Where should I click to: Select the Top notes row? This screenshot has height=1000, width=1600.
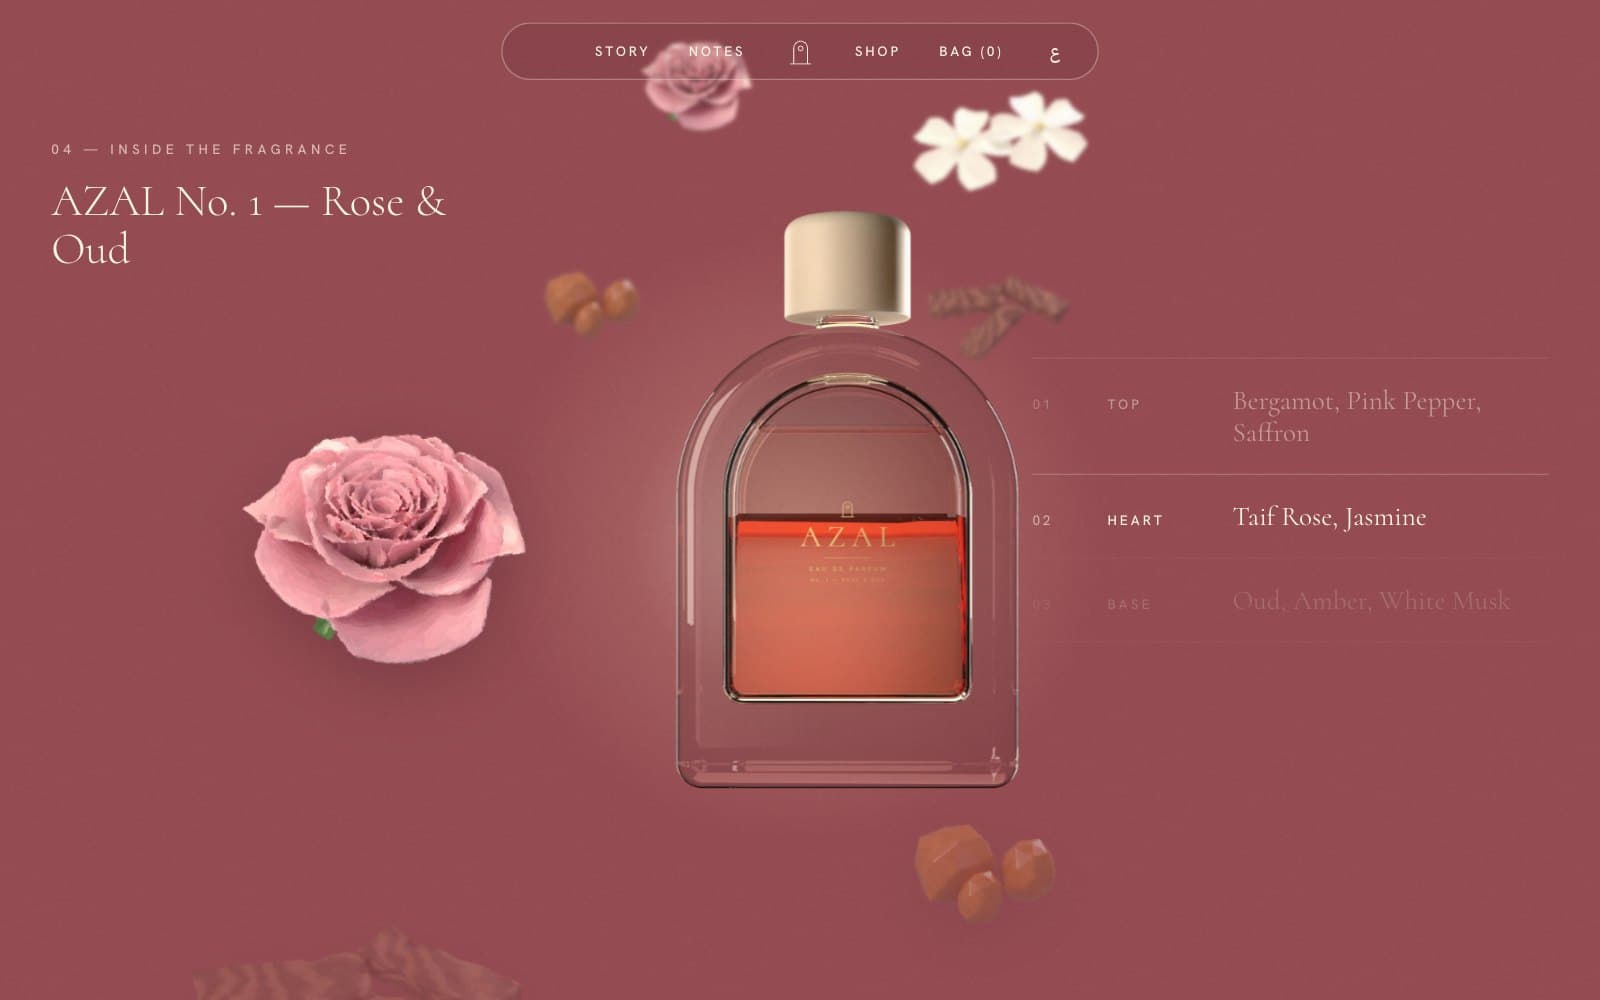pos(1290,417)
